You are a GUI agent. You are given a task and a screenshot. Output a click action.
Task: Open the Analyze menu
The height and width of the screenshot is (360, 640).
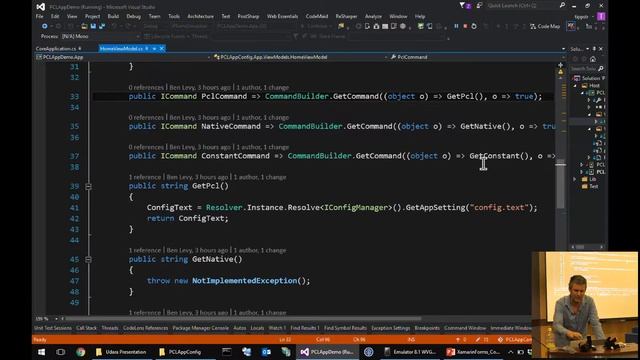tap(373, 16)
